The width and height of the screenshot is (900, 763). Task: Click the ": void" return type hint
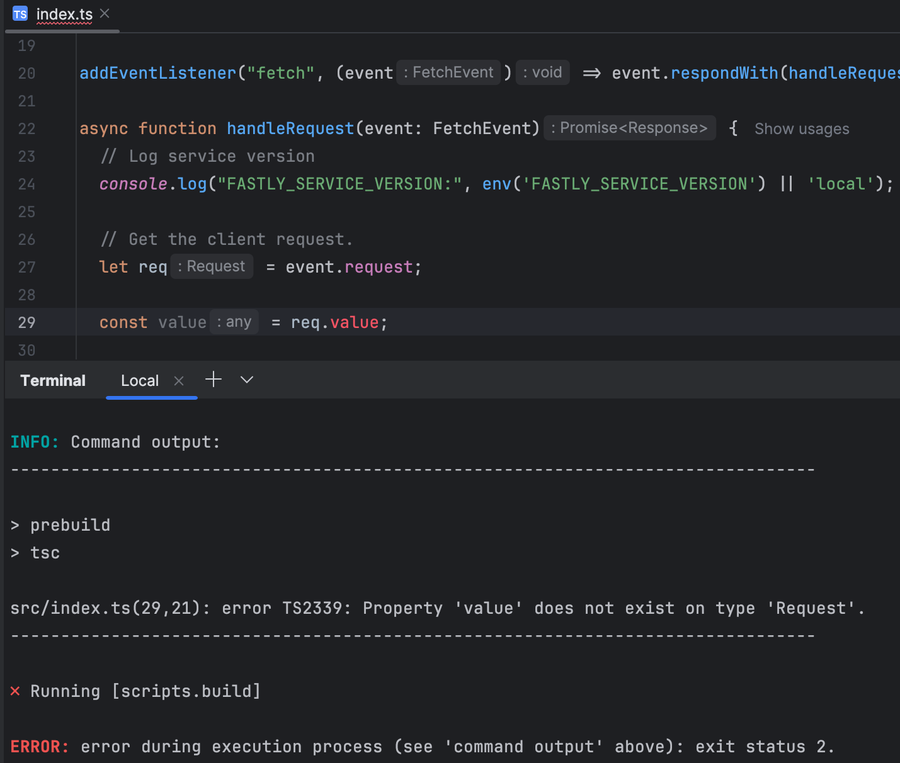pos(542,72)
